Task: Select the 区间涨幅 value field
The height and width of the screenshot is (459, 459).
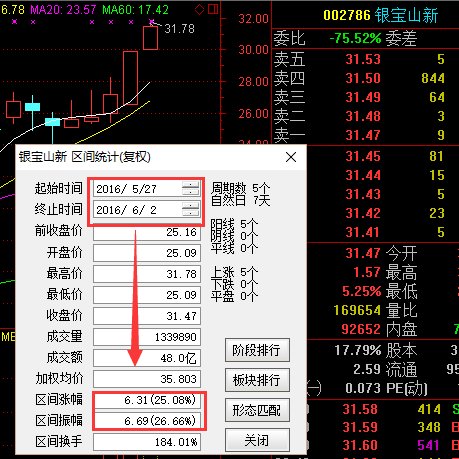Action: [x=148, y=400]
